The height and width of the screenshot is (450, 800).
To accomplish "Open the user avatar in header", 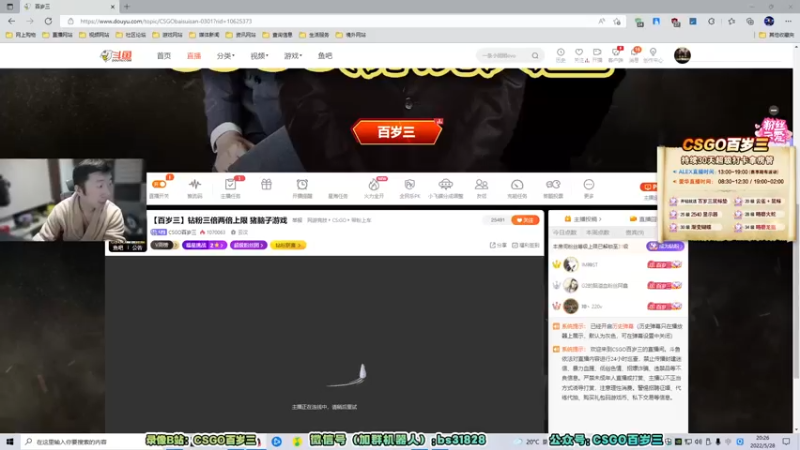I will 682,55.
